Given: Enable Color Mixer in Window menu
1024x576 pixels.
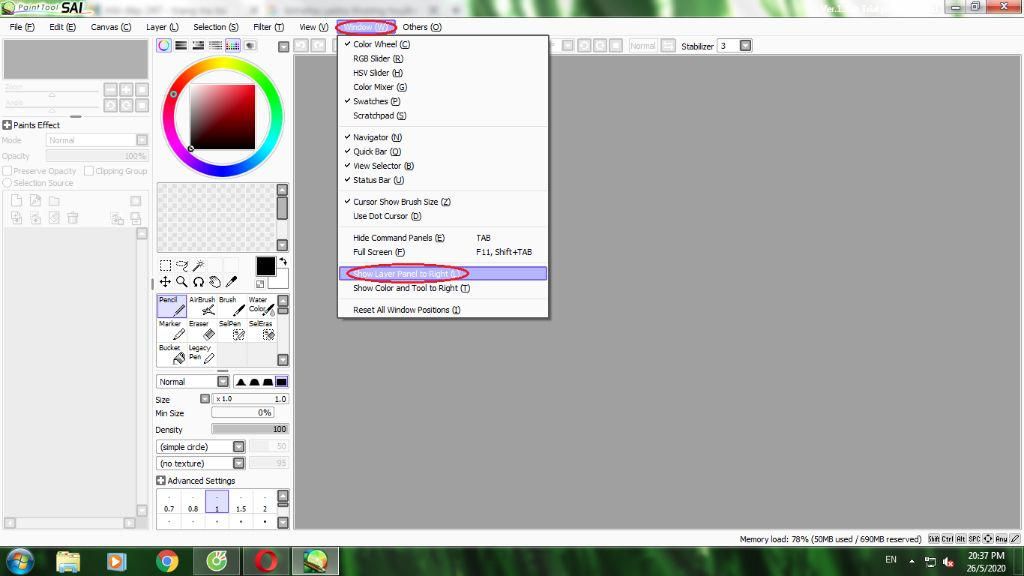Looking at the screenshot, I should coord(443,87).
